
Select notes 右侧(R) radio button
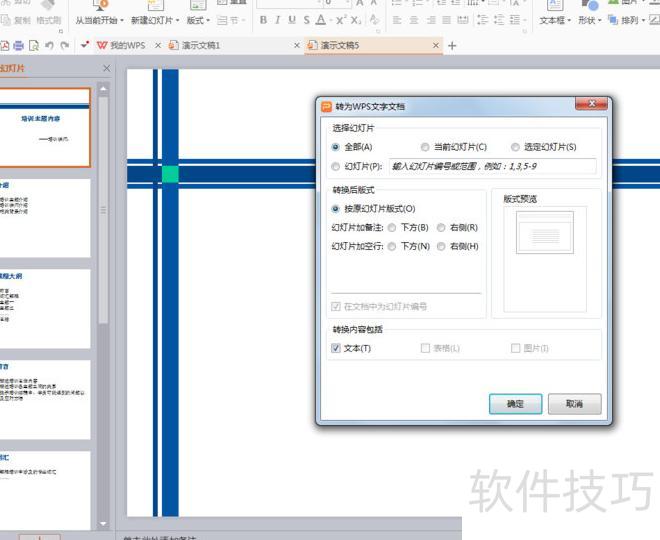pyautogui.click(x=441, y=228)
